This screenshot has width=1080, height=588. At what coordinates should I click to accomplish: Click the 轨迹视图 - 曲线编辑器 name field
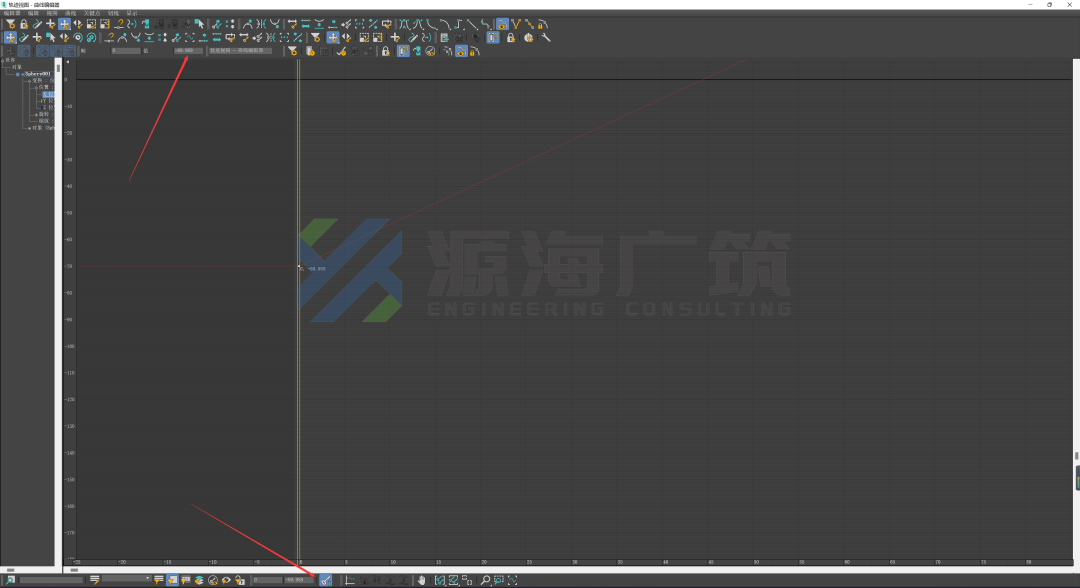(x=241, y=51)
